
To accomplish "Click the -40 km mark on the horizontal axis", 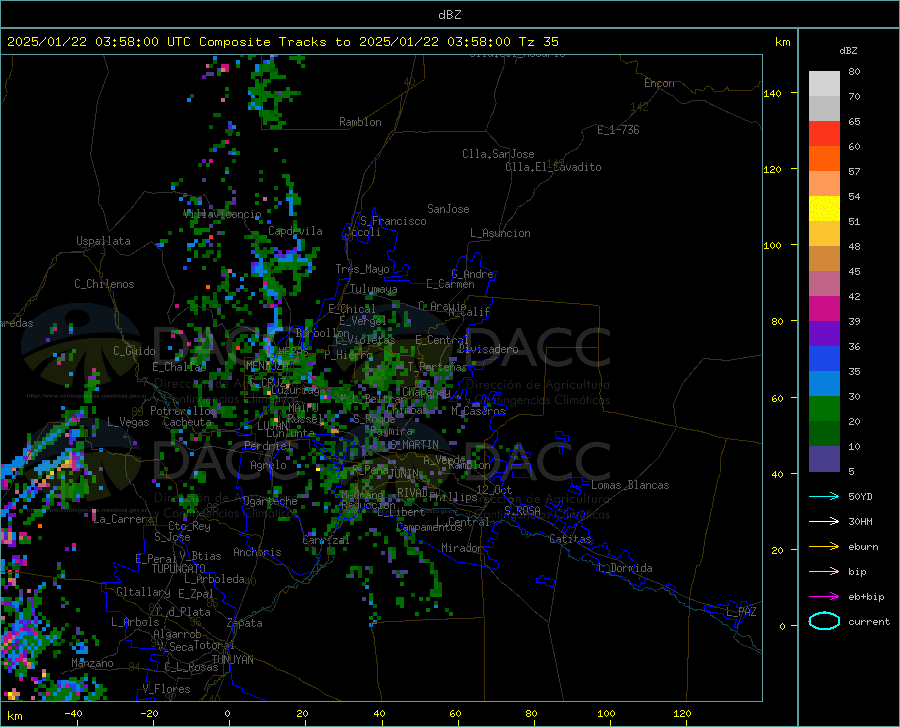I will point(73,713).
